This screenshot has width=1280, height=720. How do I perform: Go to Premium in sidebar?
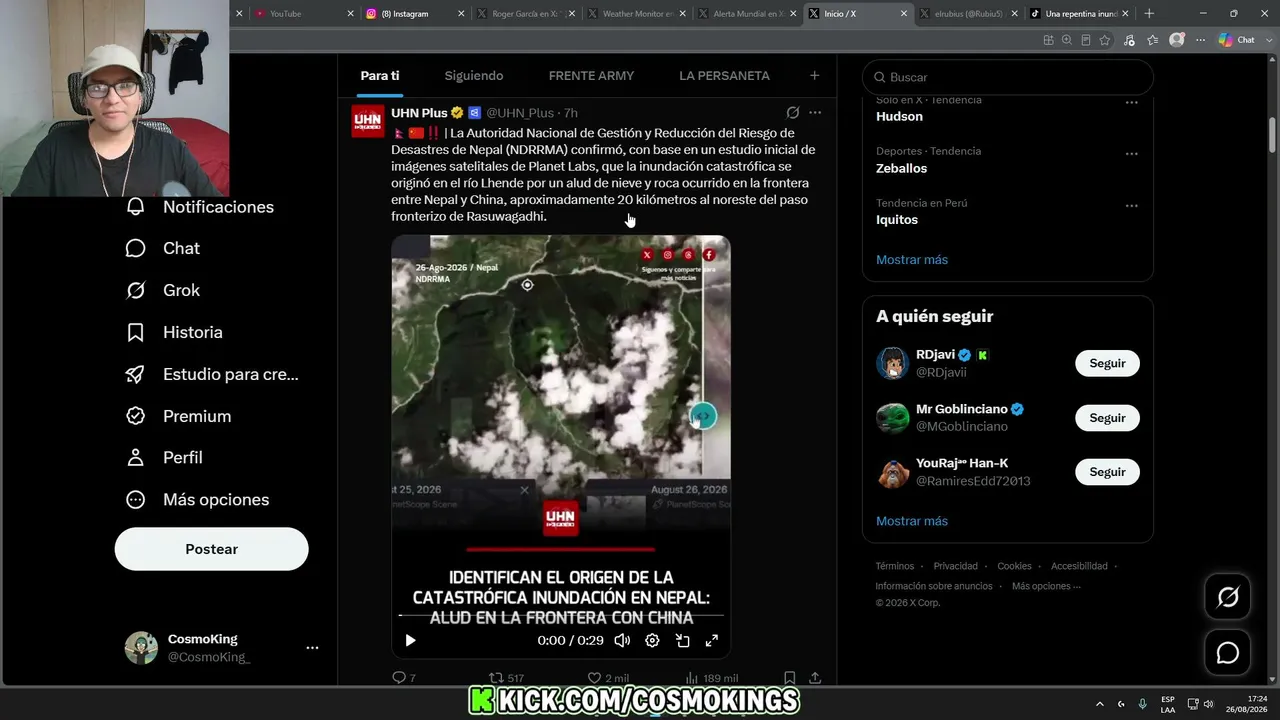pyautogui.click(x=178, y=416)
